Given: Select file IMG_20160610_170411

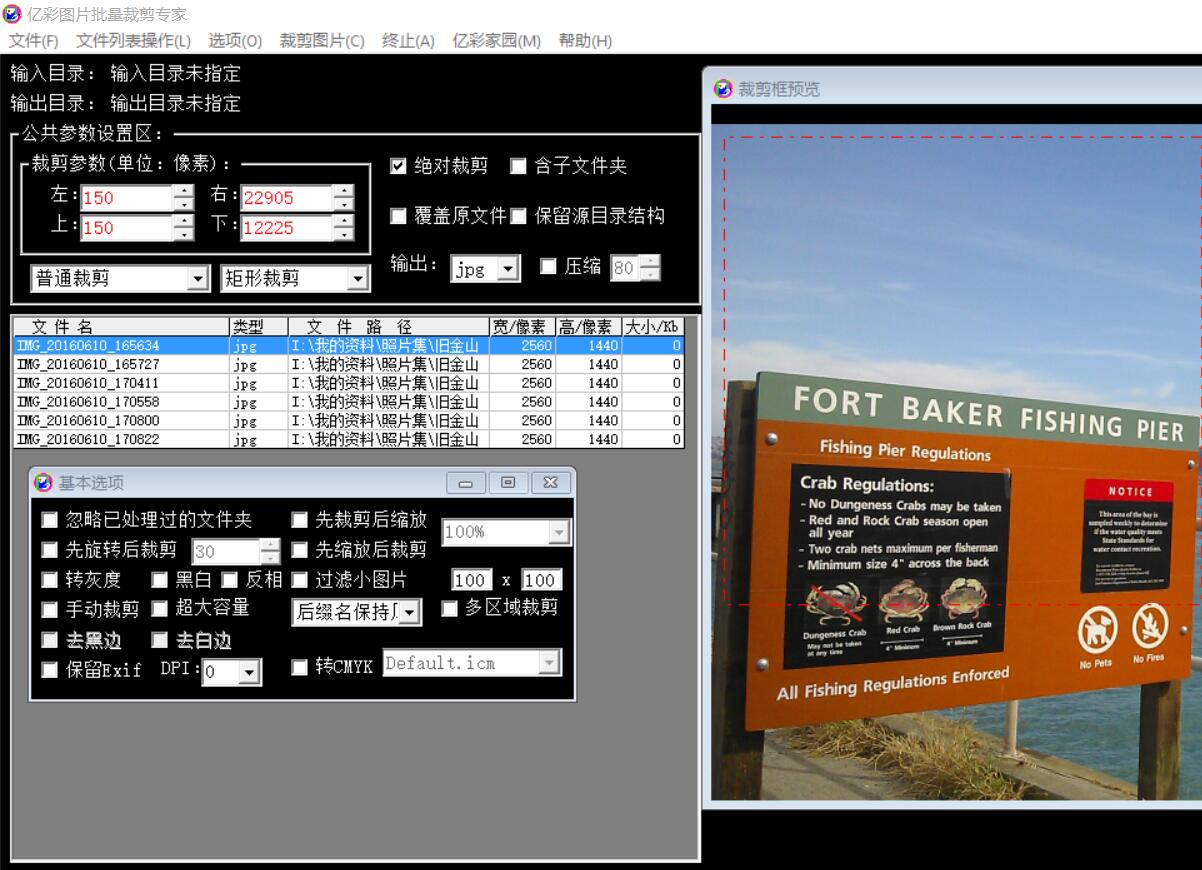Looking at the screenshot, I should (x=348, y=383).
